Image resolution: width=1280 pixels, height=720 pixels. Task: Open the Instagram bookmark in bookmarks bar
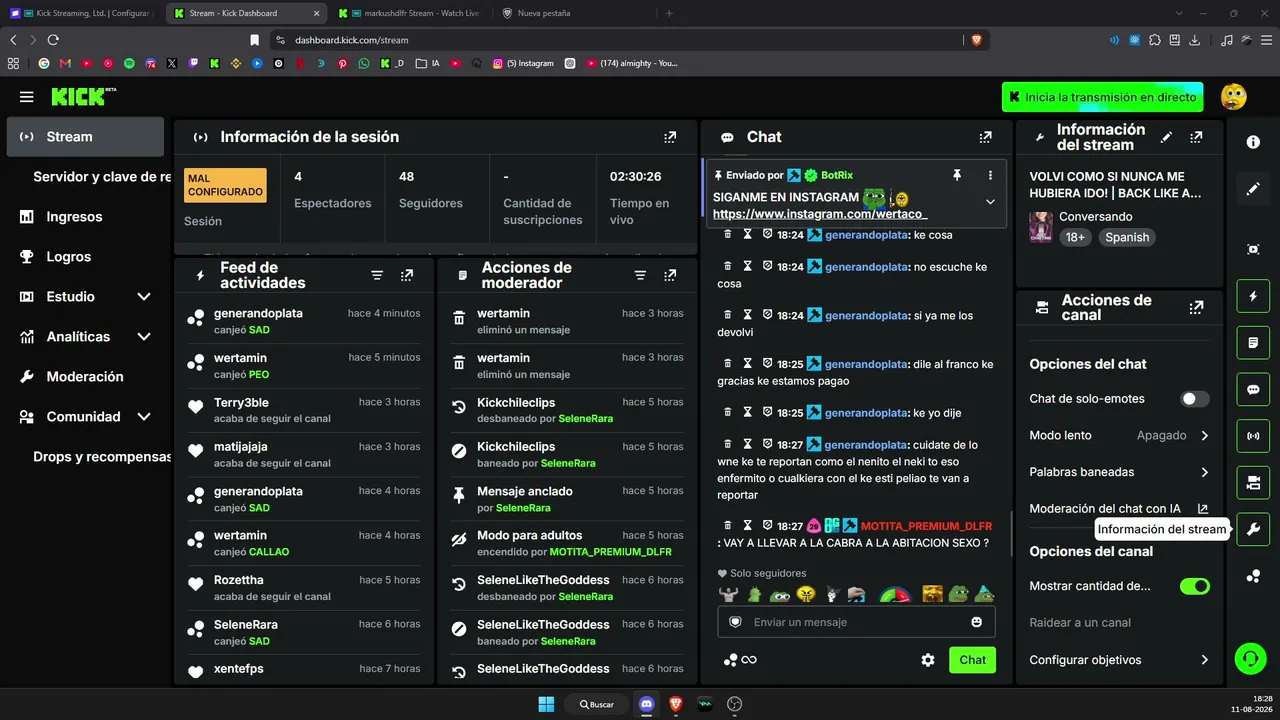tap(523, 63)
